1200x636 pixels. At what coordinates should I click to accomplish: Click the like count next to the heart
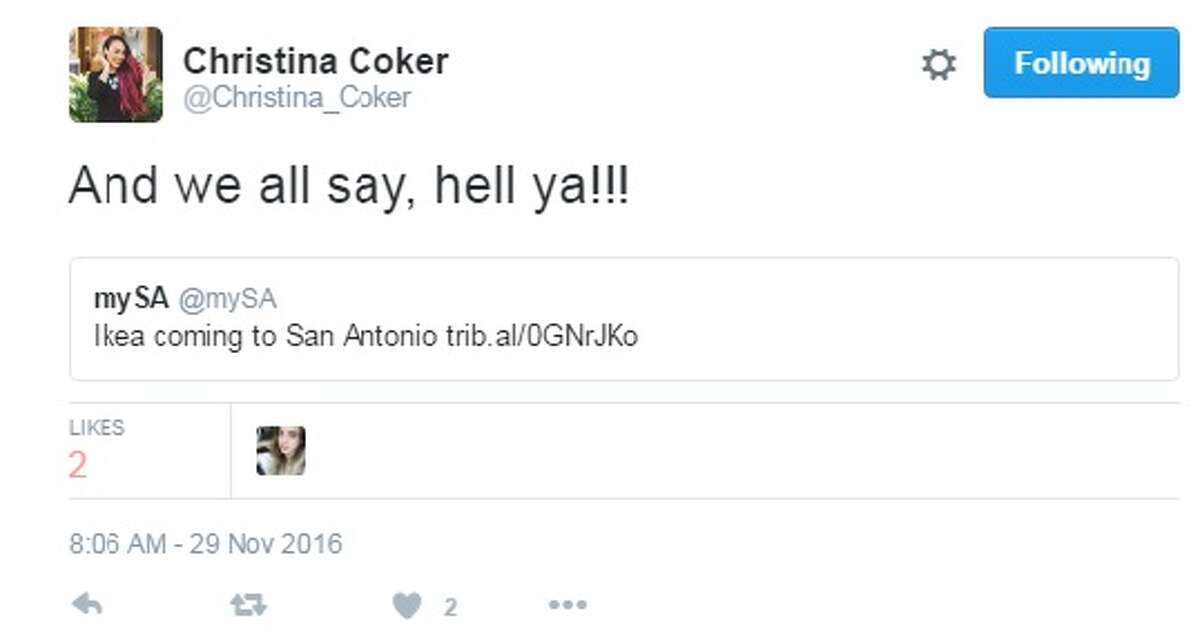[450, 606]
